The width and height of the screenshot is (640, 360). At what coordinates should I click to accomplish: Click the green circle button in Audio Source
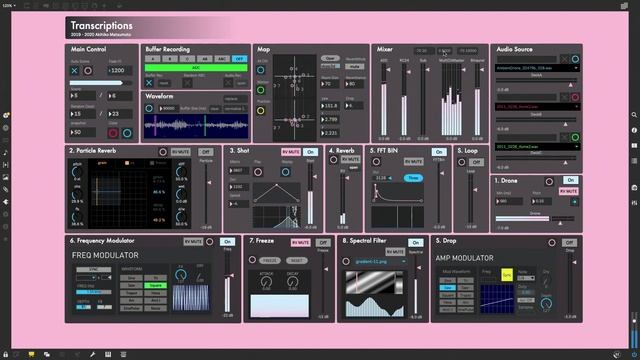pos(575,137)
